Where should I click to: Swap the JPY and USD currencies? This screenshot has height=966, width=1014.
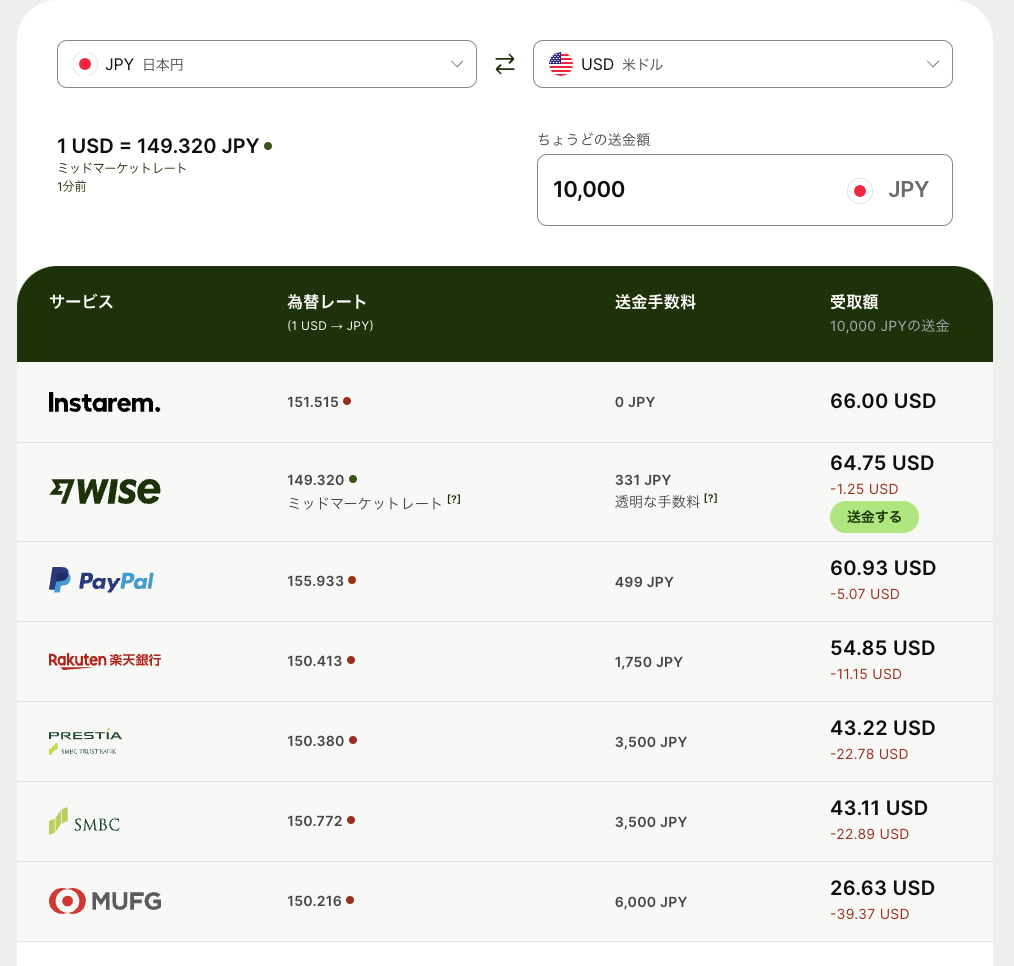[x=505, y=64]
